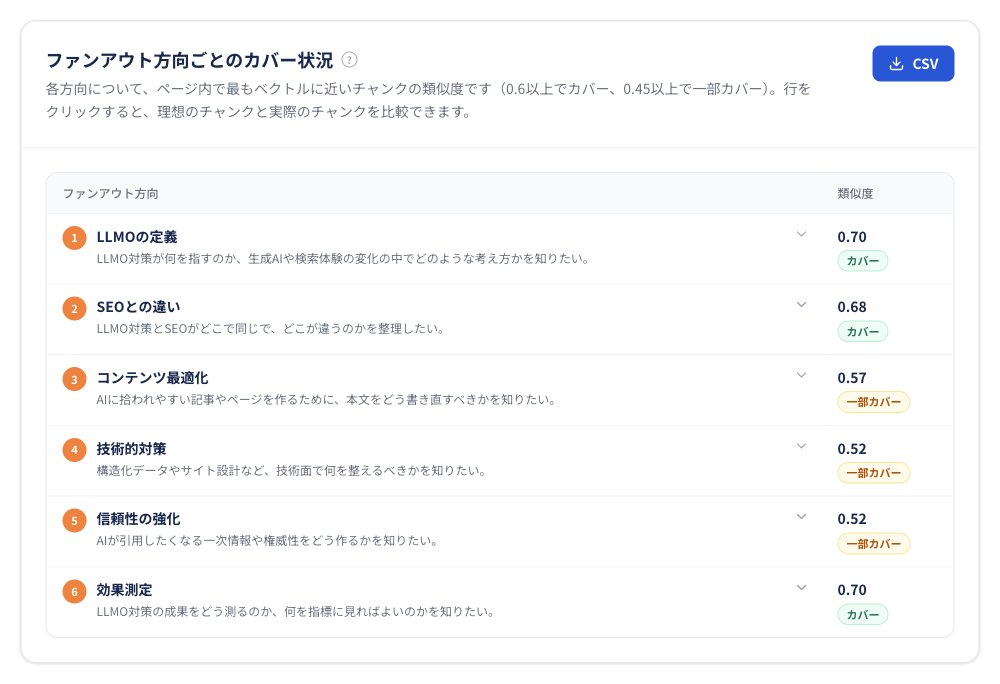Click the ファンアウト方向 column header
The image size is (1000, 684).
(110, 194)
